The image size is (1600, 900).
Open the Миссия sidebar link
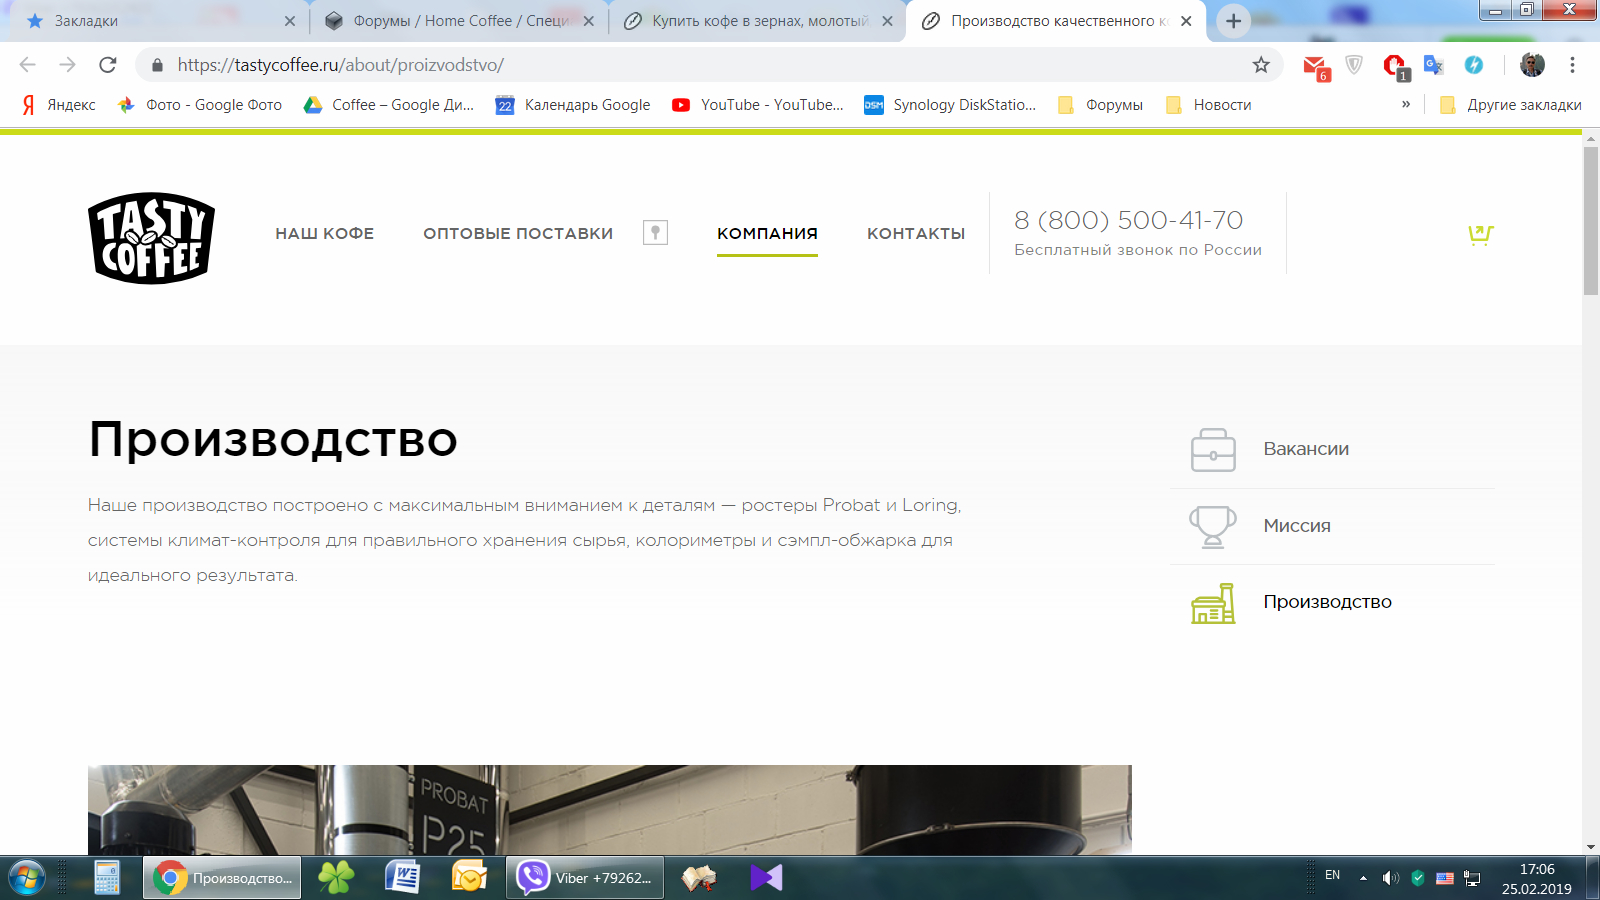point(1297,526)
